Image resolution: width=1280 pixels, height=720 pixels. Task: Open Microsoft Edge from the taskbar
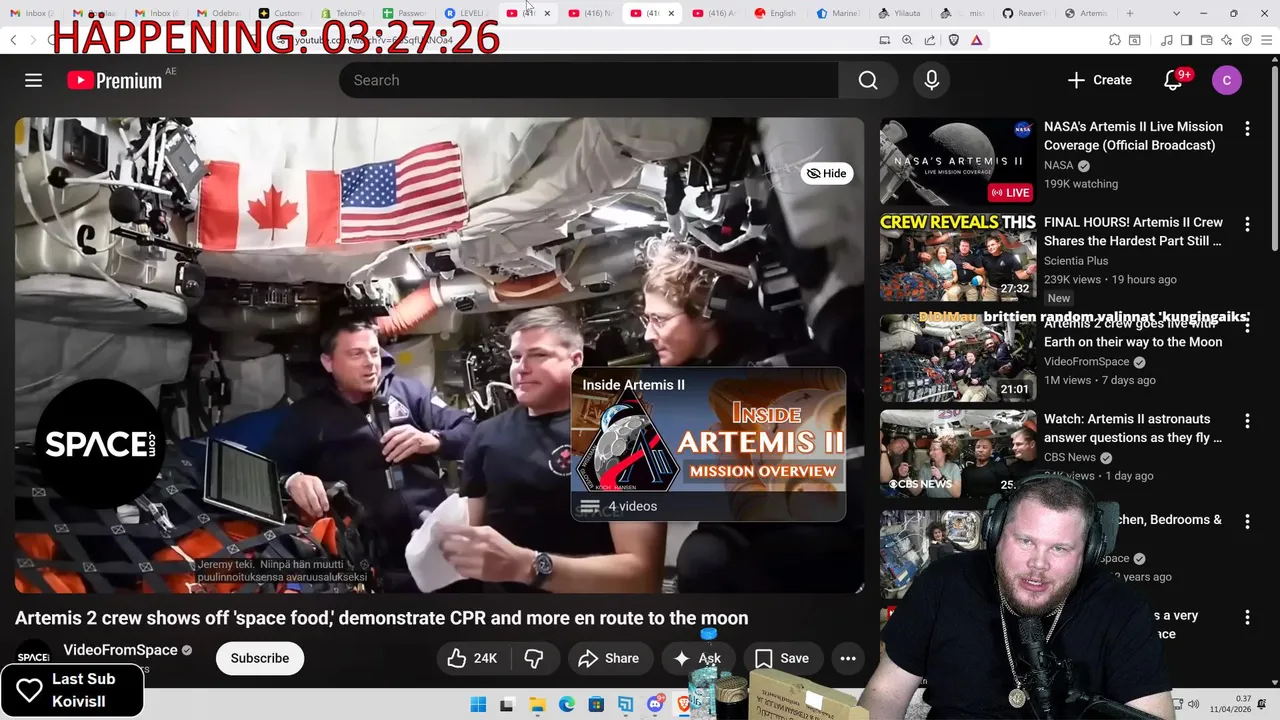tap(565, 704)
